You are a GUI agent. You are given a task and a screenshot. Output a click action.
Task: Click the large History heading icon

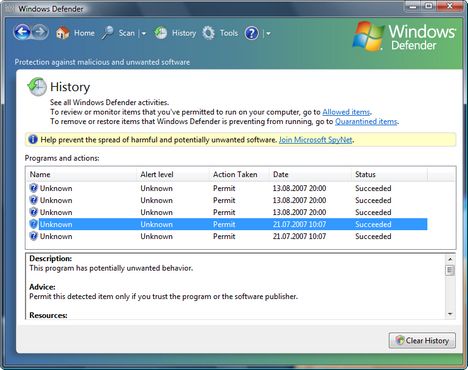(x=37, y=87)
